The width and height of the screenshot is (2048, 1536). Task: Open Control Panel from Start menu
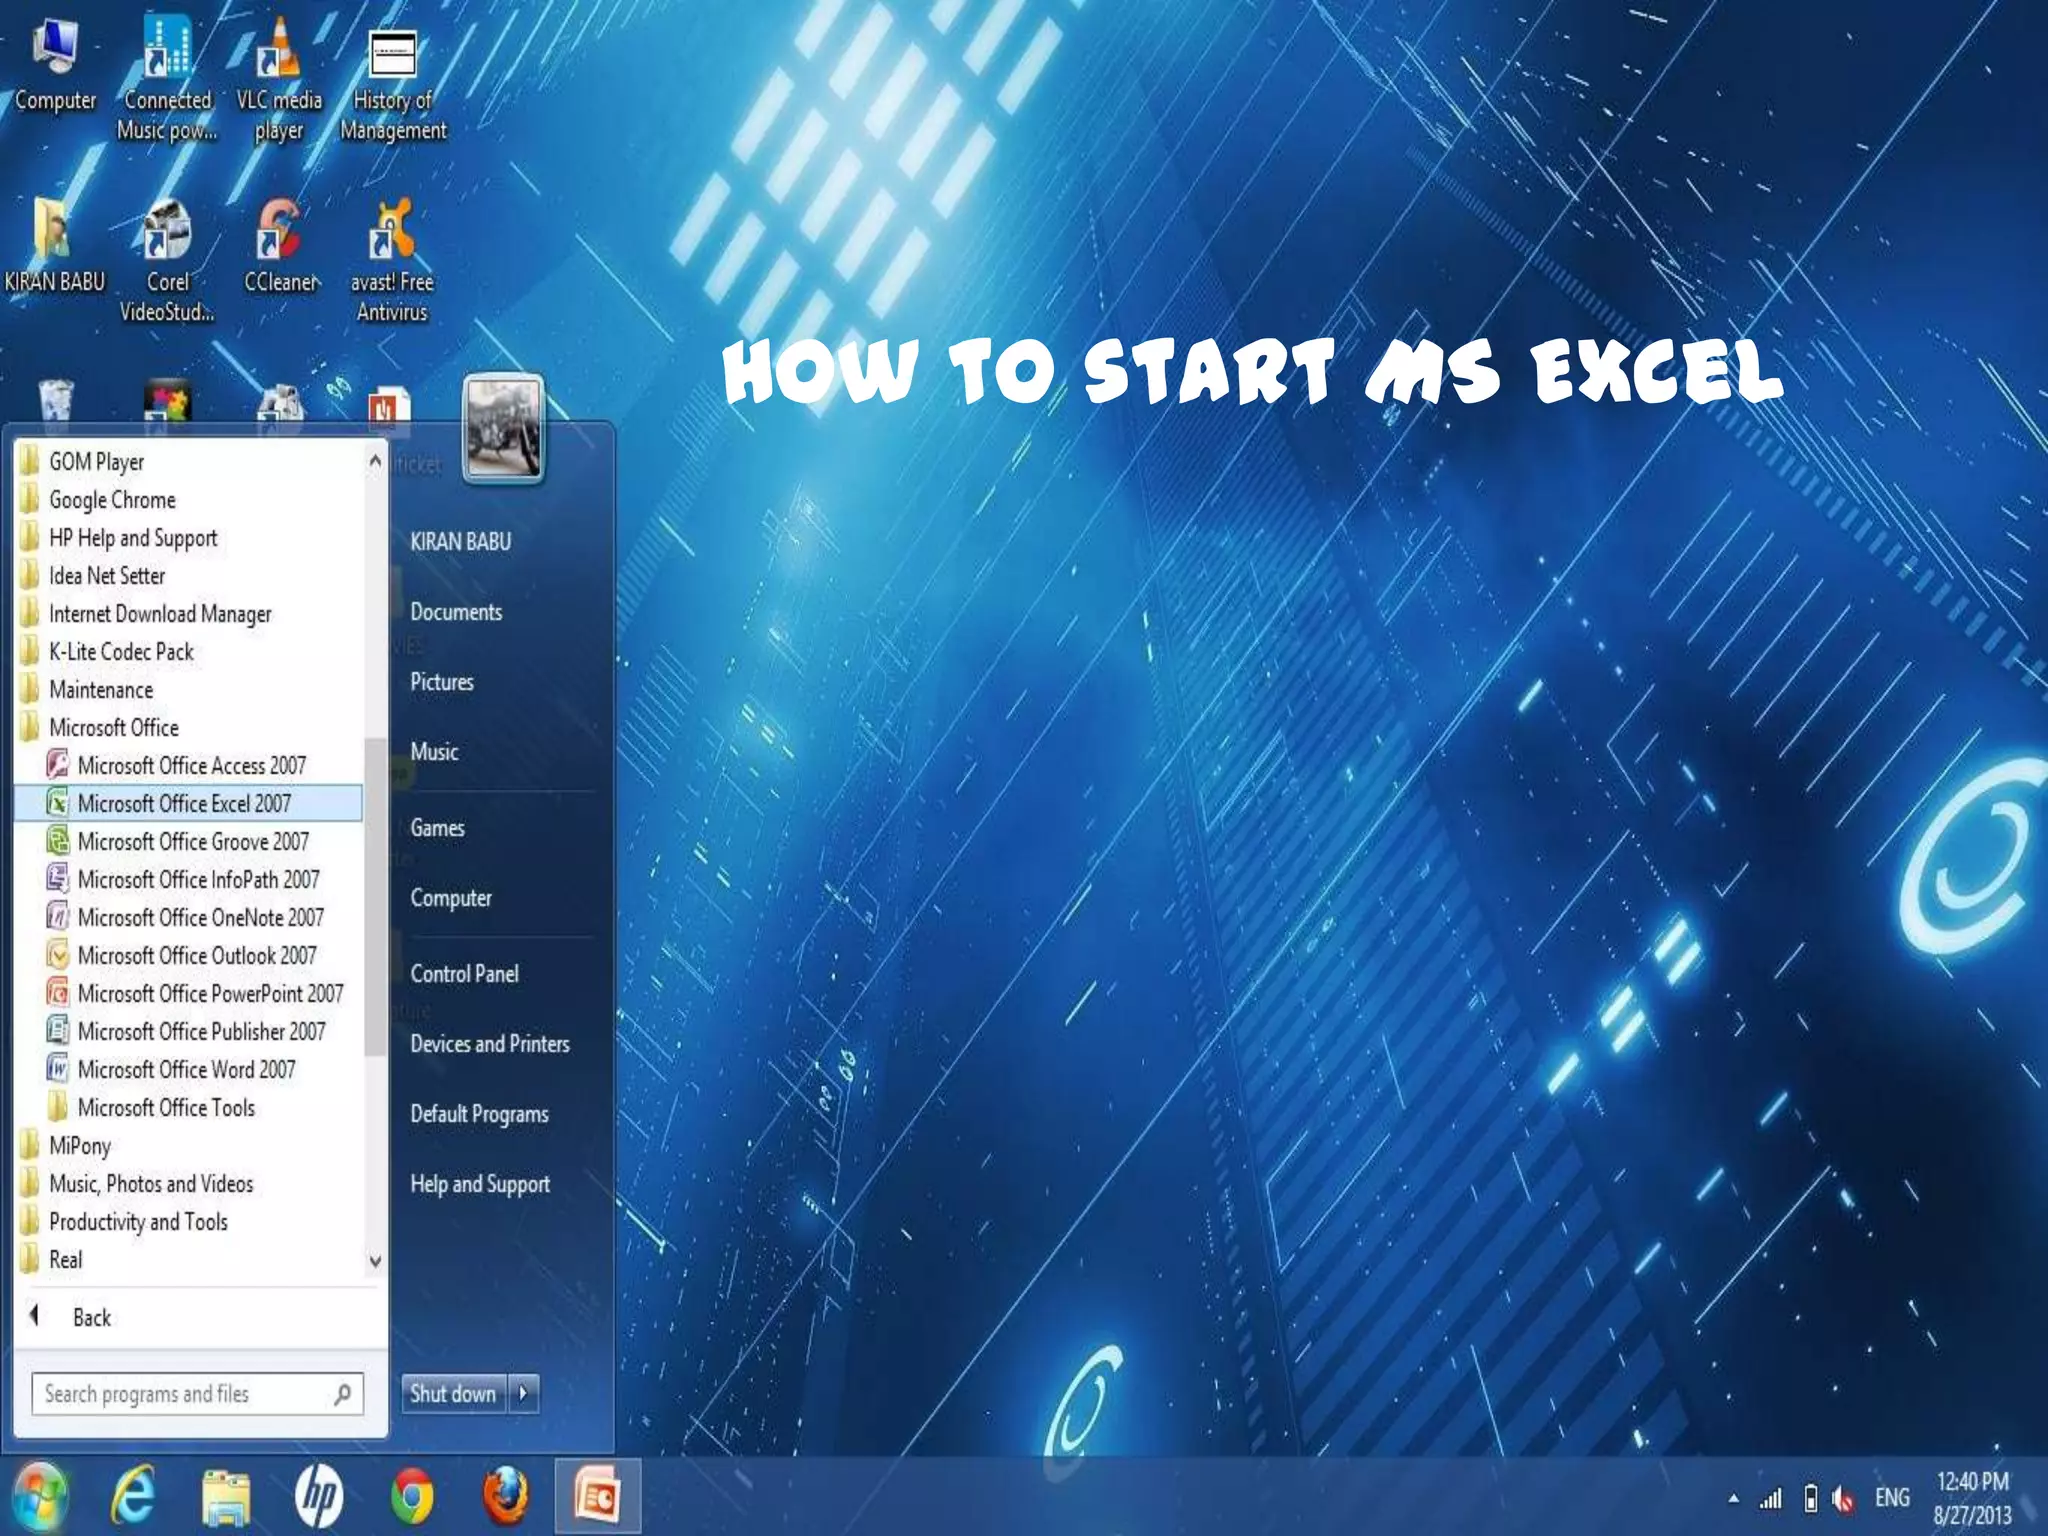pyautogui.click(x=464, y=973)
